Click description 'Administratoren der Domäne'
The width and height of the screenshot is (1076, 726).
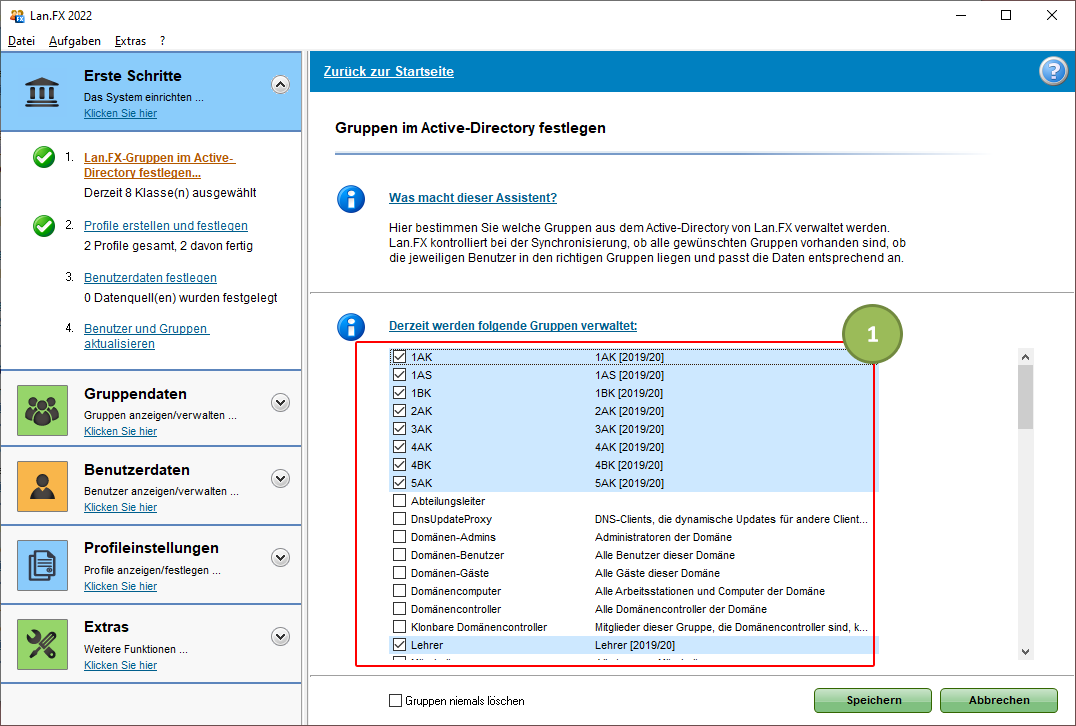pos(663,537)
